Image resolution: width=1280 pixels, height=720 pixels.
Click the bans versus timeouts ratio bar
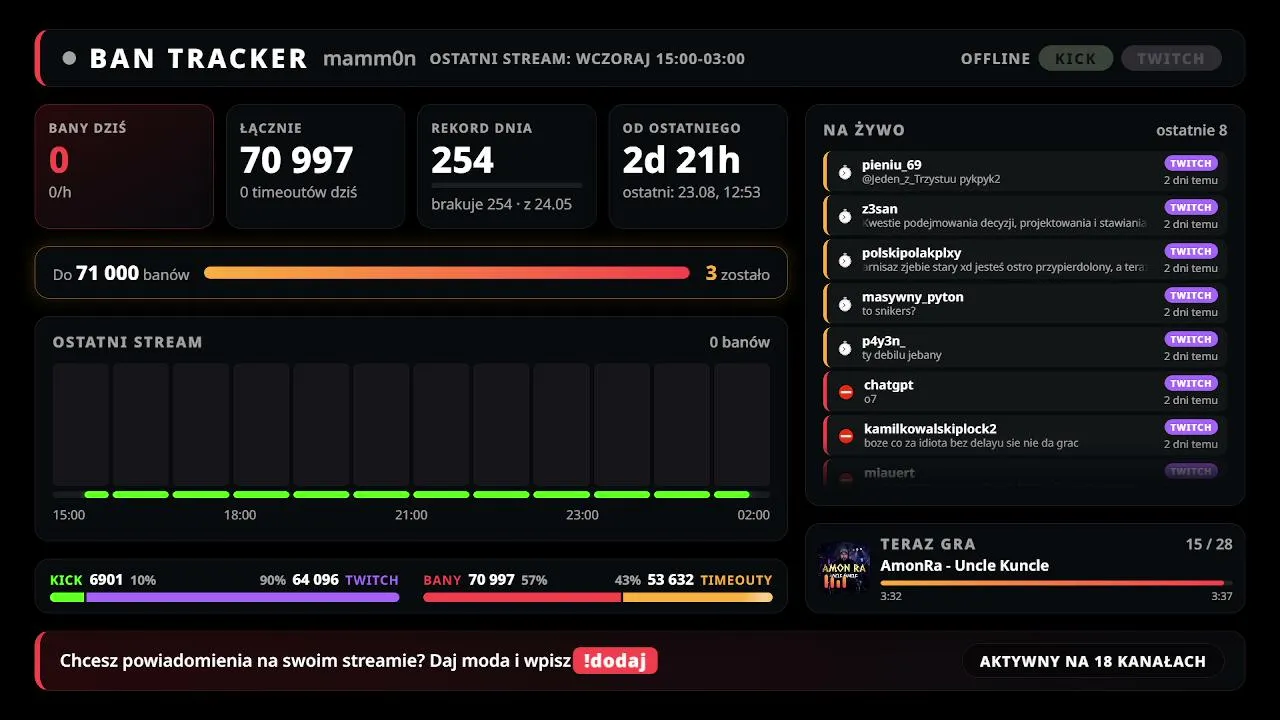pyautogui.click(x=598, y=597)
